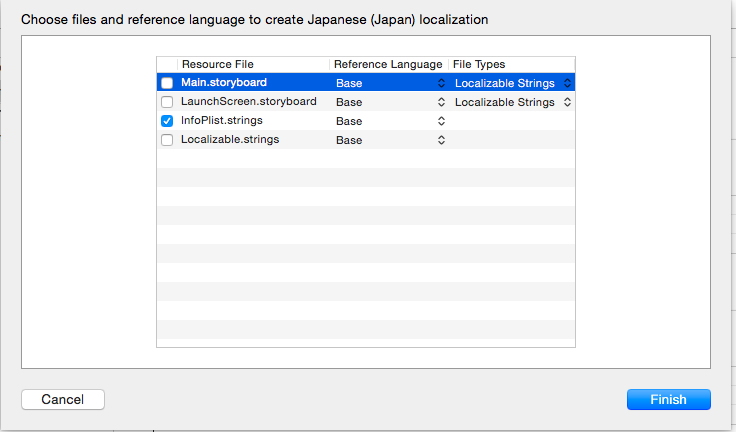Select the Localizable.strings file name
The height and width of the screenshot is (432, 736).
point(230,140)
